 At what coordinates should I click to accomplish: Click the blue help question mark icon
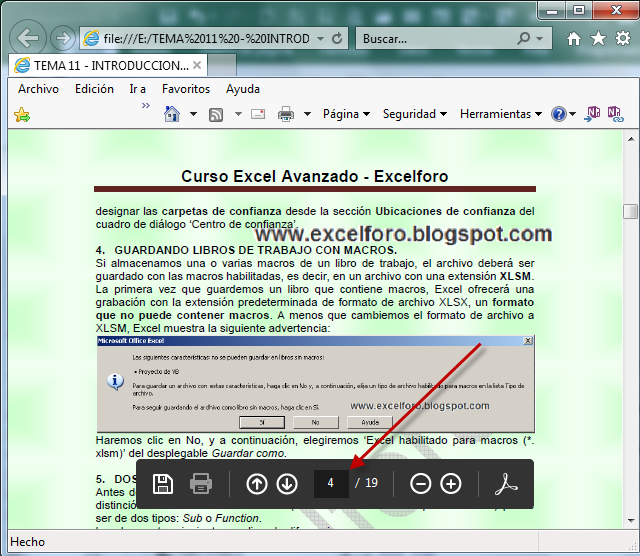pos(558,114)
